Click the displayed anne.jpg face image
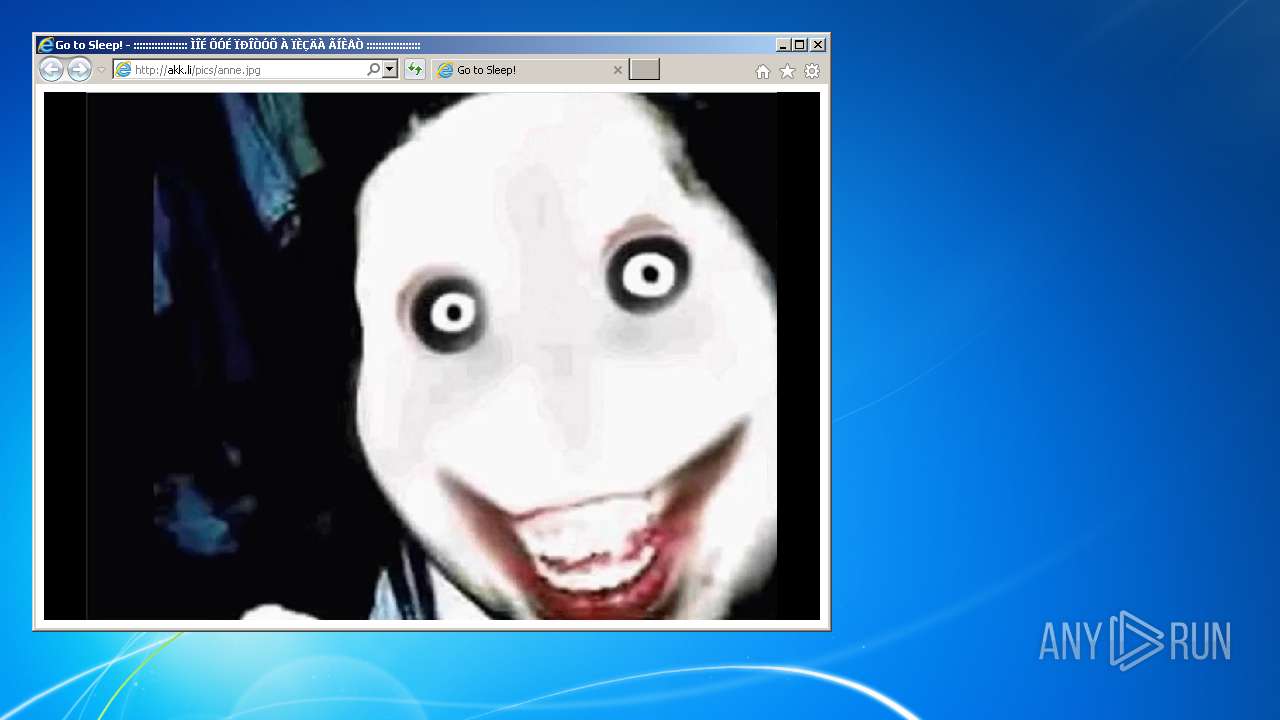 click(x=432, y=356)
